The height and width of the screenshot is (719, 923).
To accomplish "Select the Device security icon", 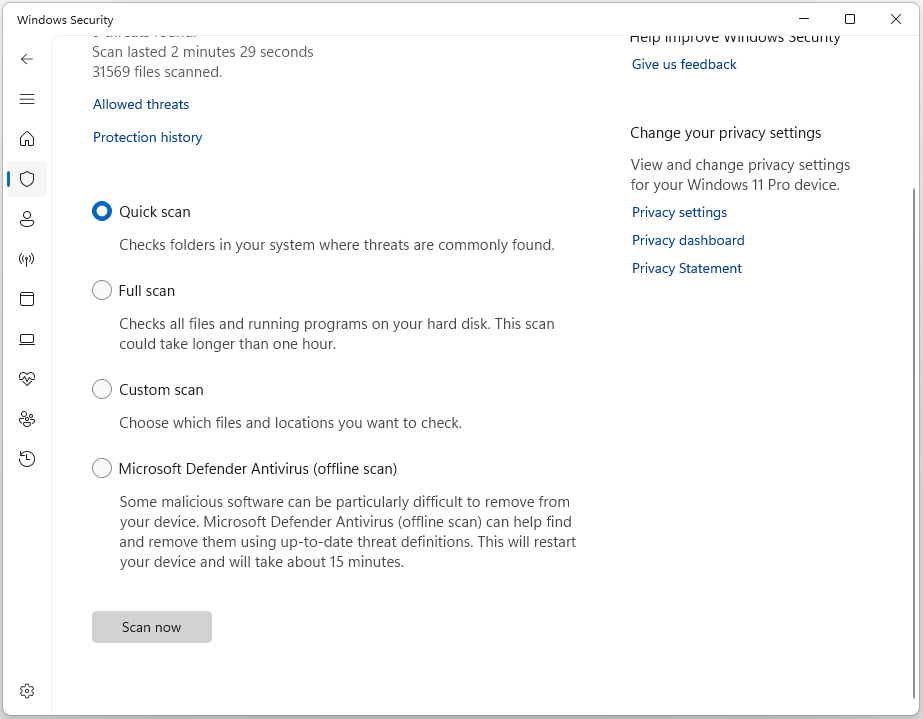I will (27, 339).
